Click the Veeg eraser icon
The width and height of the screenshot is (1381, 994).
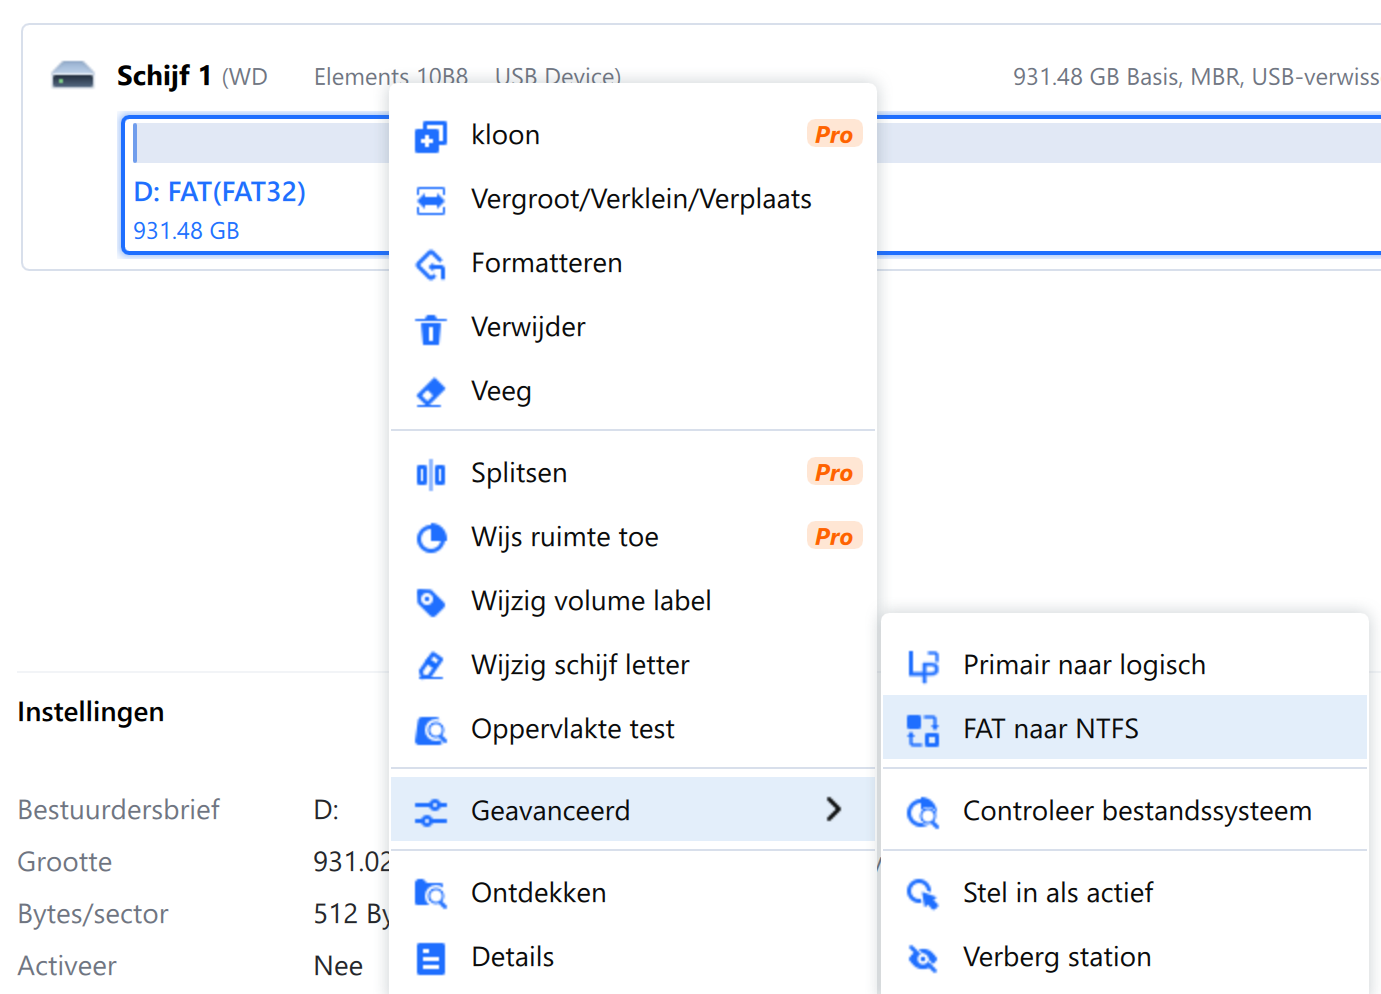point(431,392)
